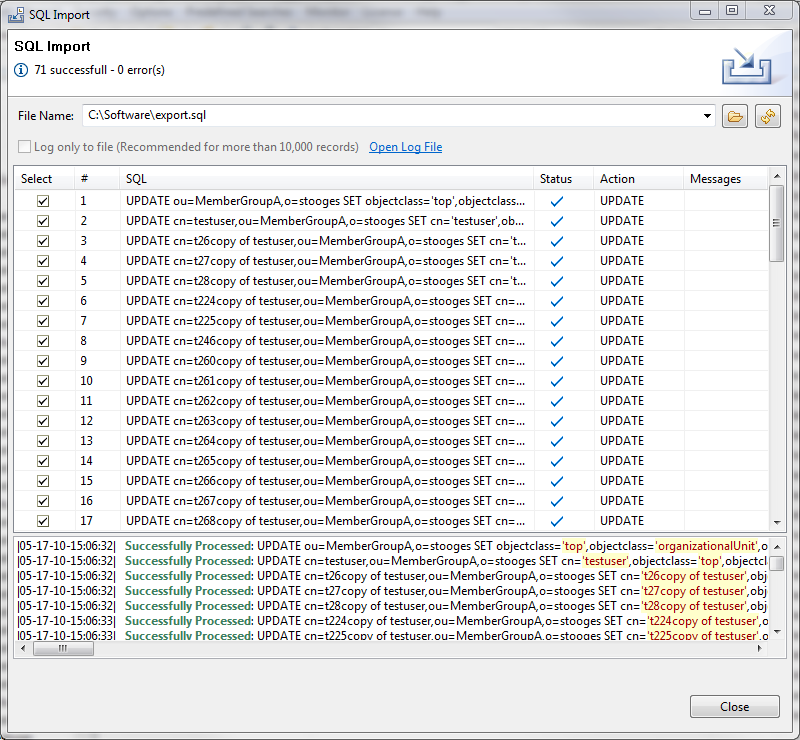Click the refresh/reload file icon
This screenshot has width=800, height=740.
click(x=767, y=116)
